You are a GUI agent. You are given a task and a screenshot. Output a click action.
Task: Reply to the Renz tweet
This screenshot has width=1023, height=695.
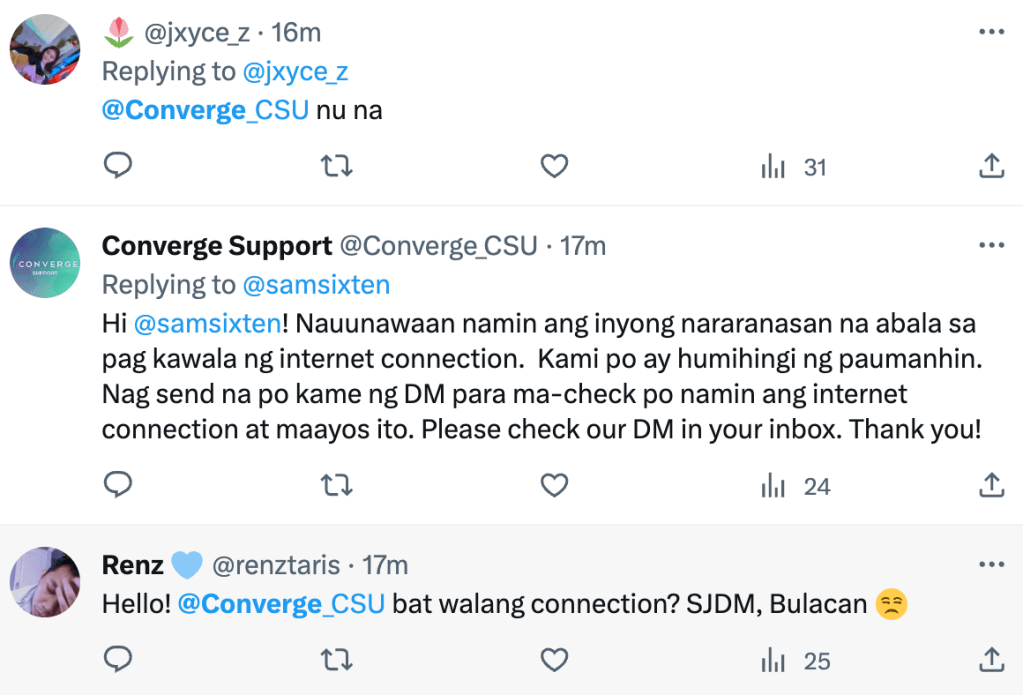click(118, 659)
